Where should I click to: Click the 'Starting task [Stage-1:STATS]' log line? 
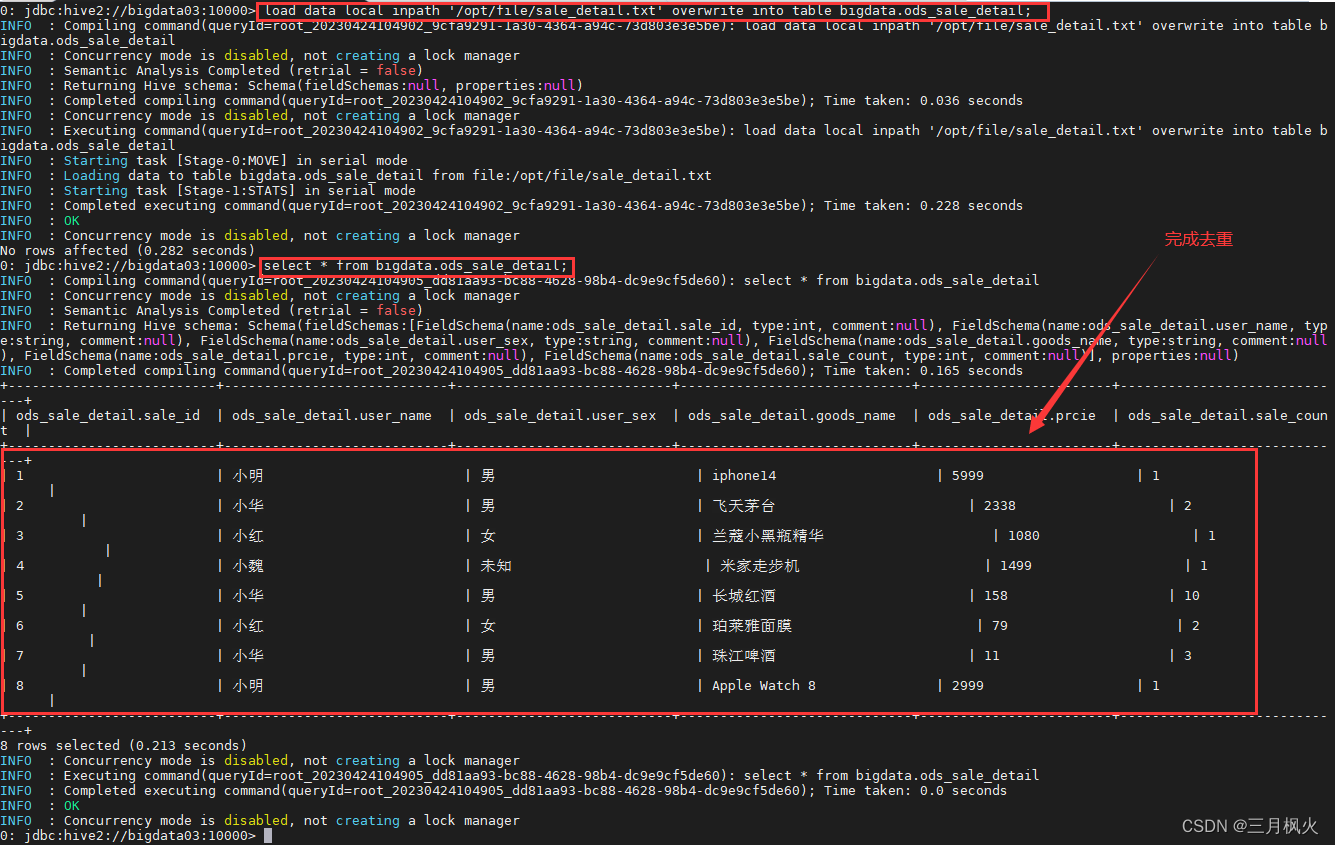coord(240,191)
